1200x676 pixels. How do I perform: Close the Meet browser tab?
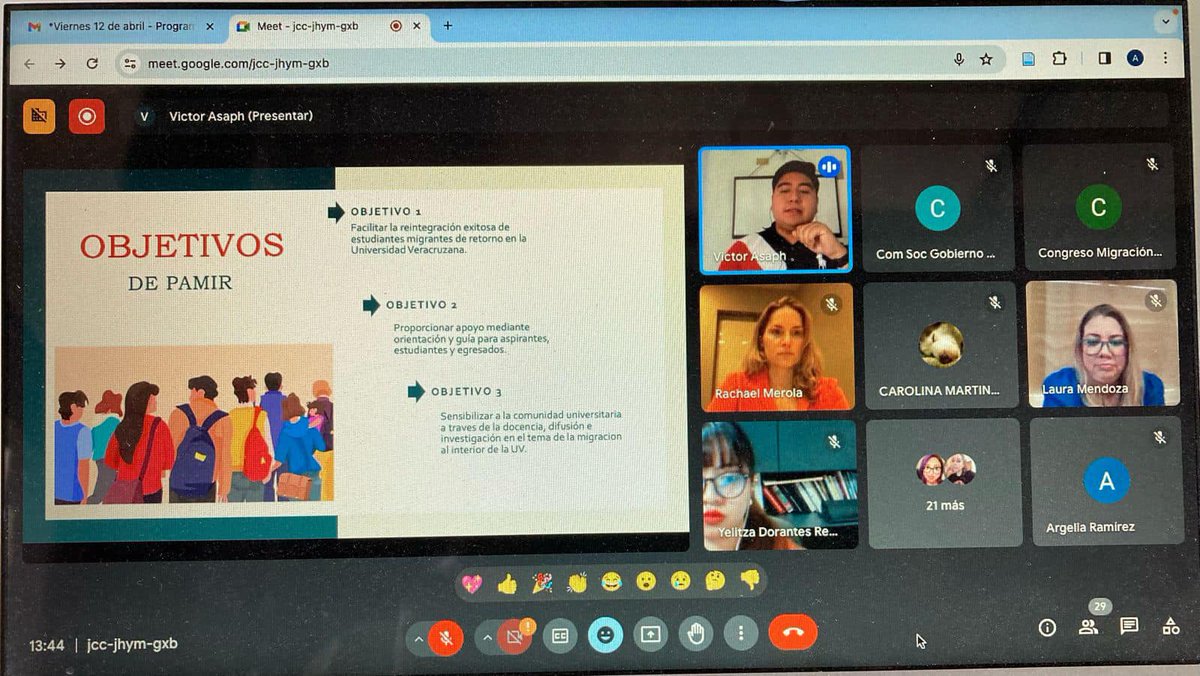[416, 27]
